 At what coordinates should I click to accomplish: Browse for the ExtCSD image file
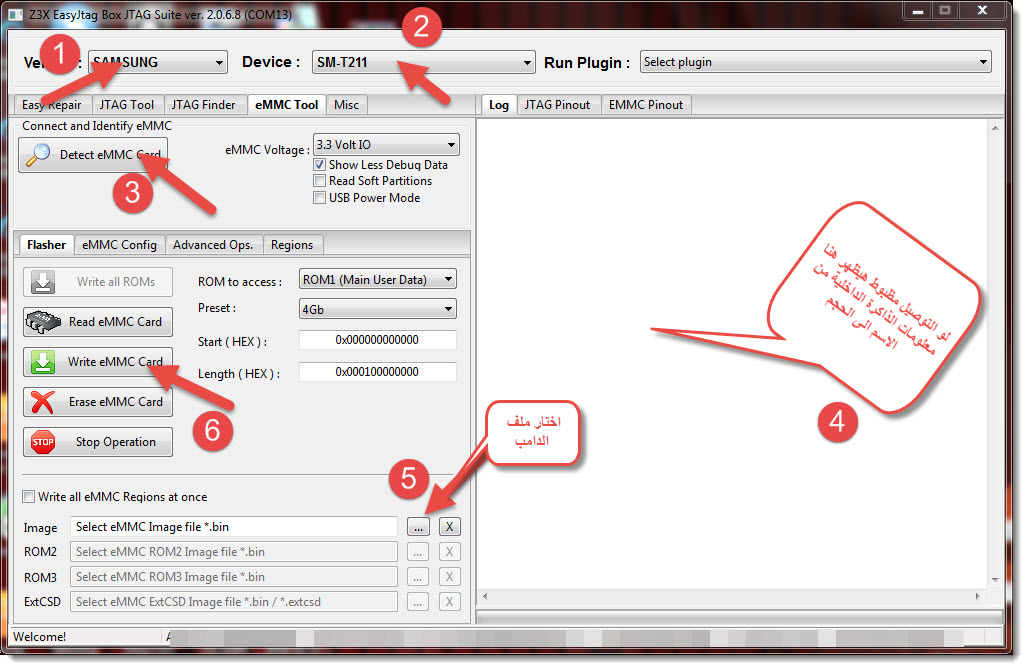[x=418, y=601]
